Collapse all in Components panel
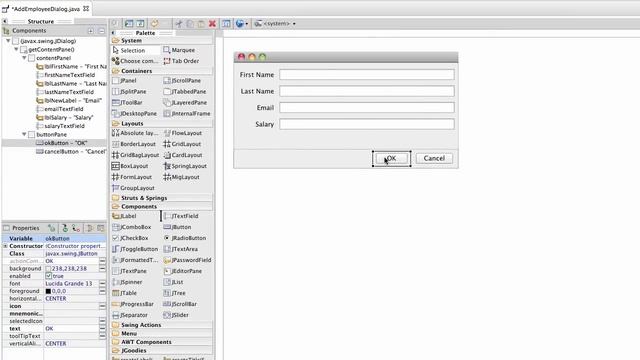Viewport: 640px width, 360px height. pyautogui.click(x=102, y=31)
